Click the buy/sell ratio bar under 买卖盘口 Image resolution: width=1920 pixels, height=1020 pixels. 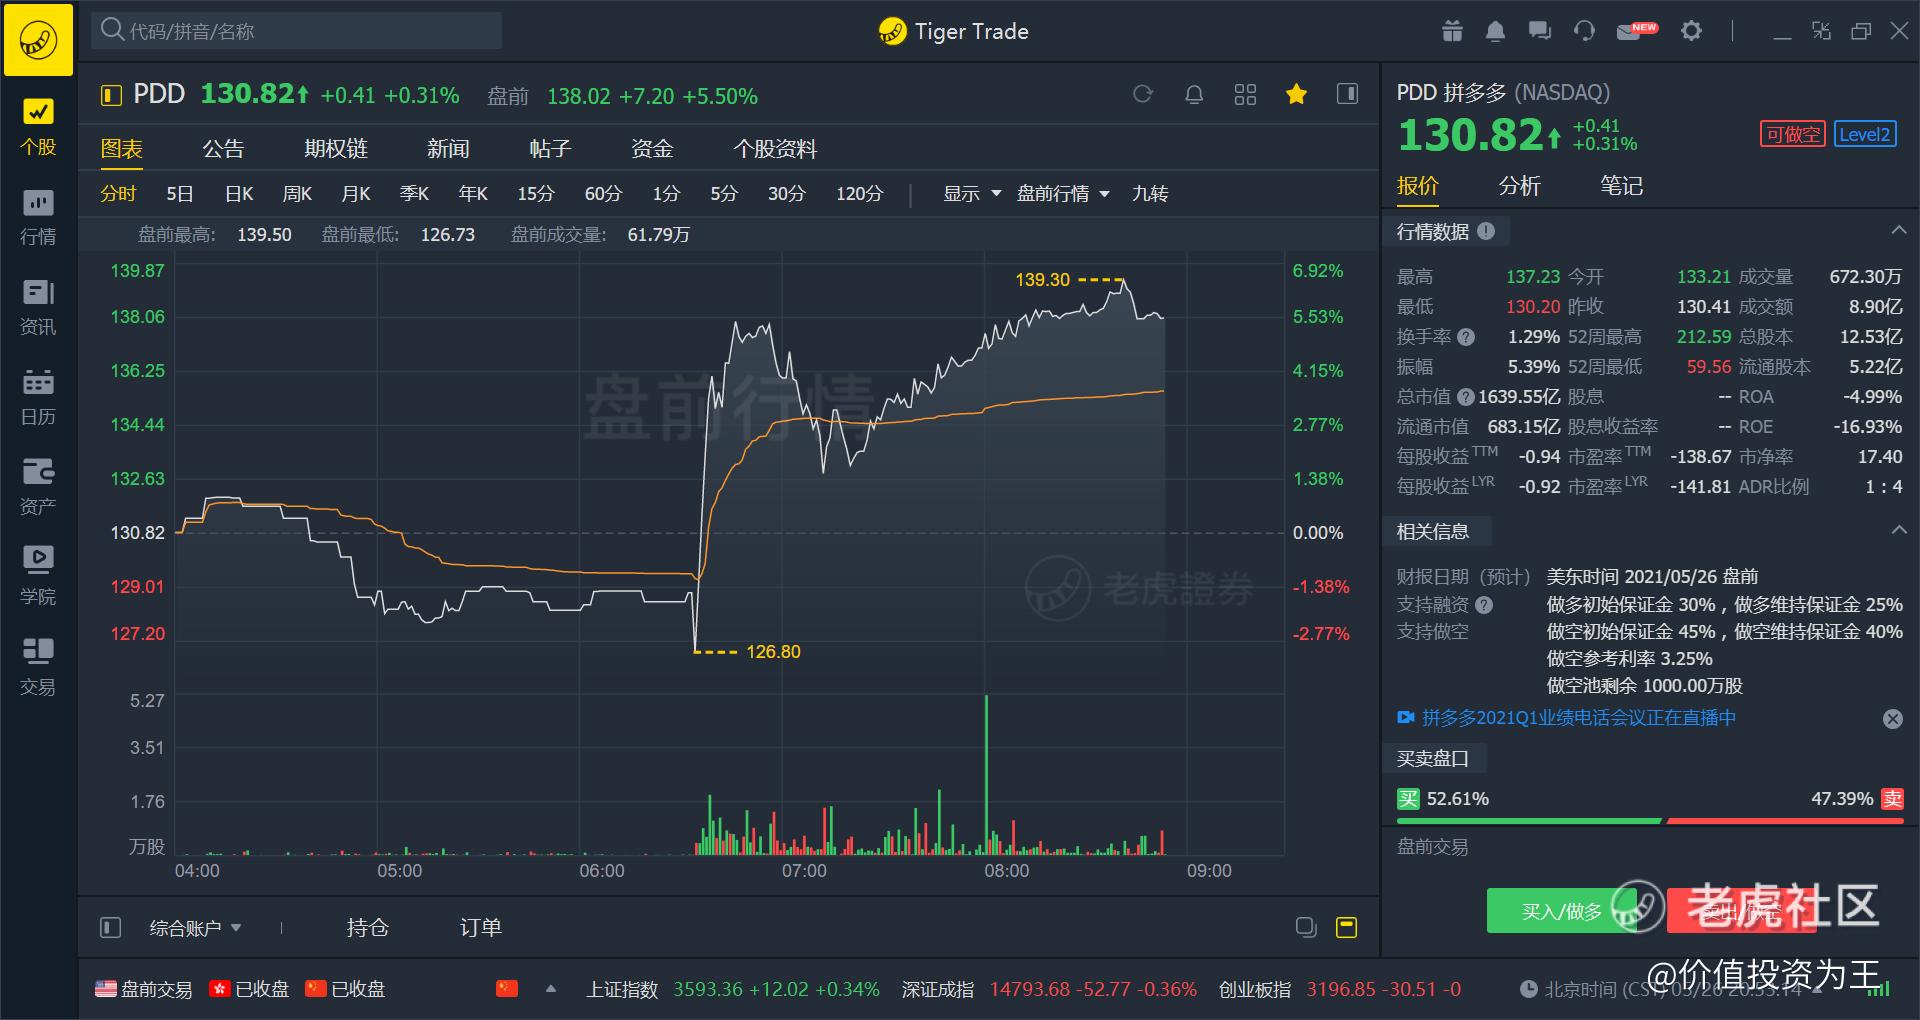(1650, 821)
